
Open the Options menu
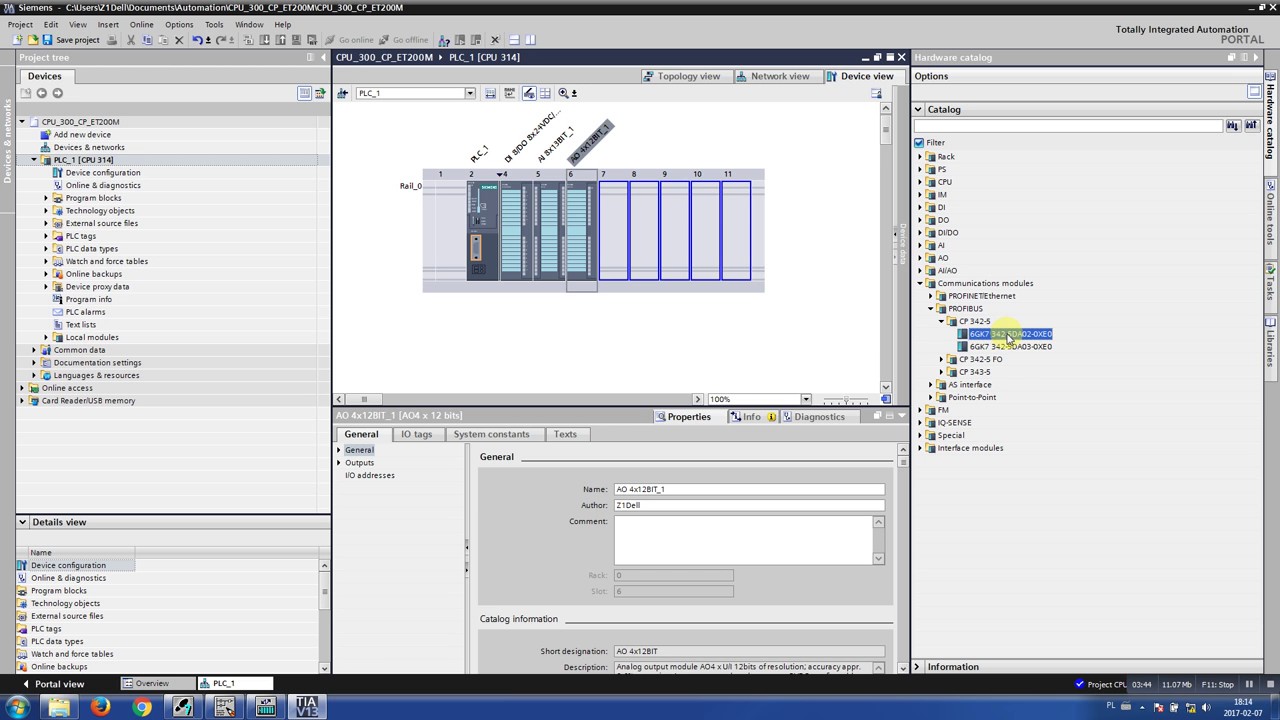[x=179, y=24]
